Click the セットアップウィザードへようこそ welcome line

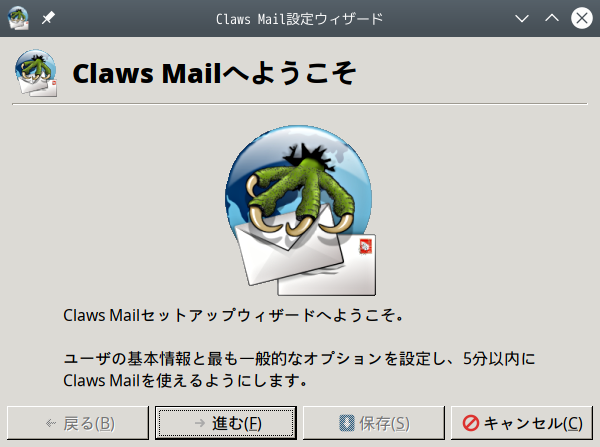(233, 315)
